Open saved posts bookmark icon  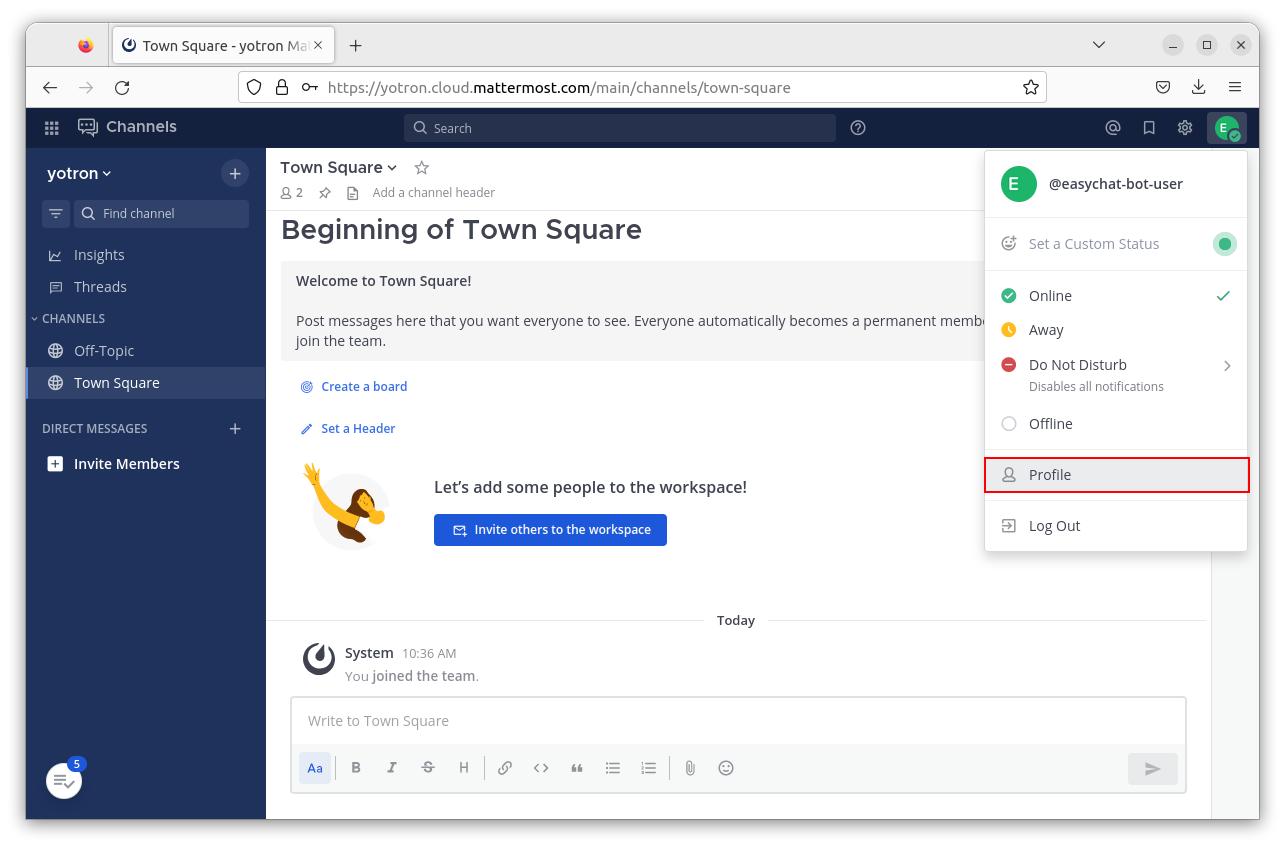click(1149, 128)
